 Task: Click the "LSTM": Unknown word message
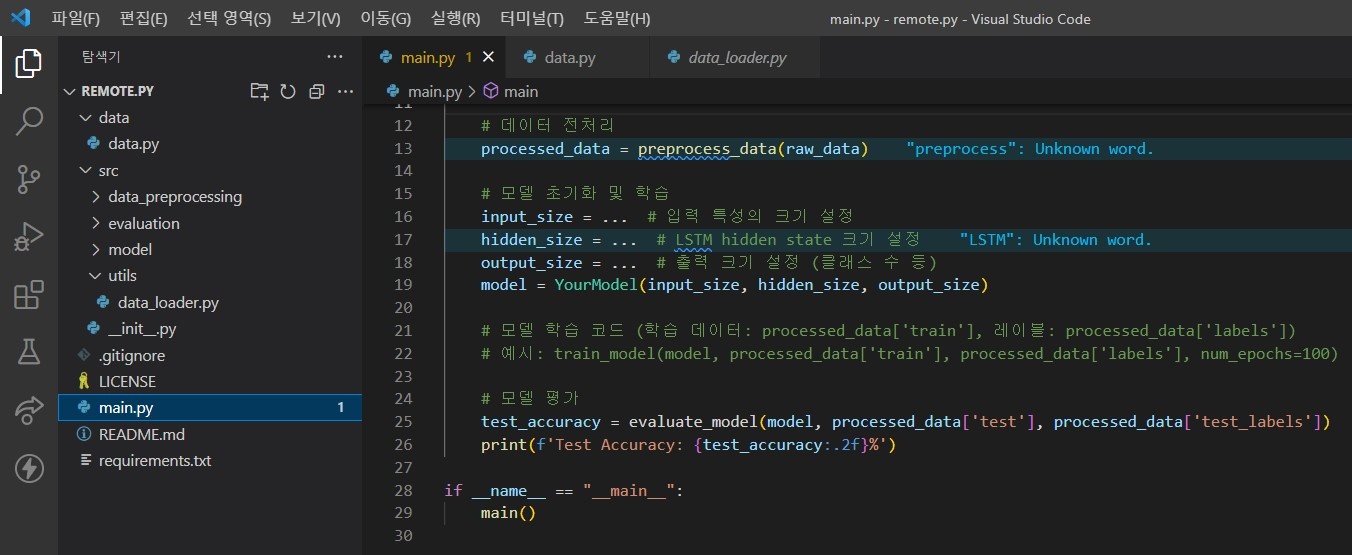click(1056, 240)
